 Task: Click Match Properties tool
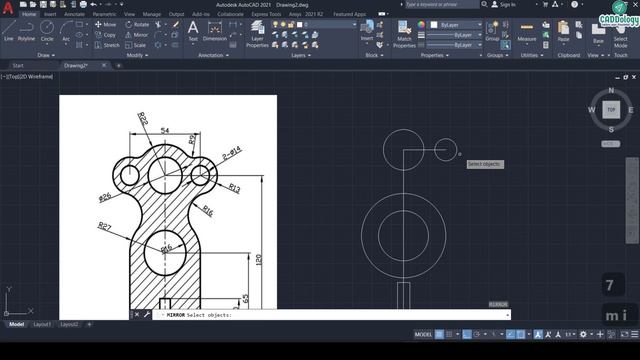tap(404, 34)
